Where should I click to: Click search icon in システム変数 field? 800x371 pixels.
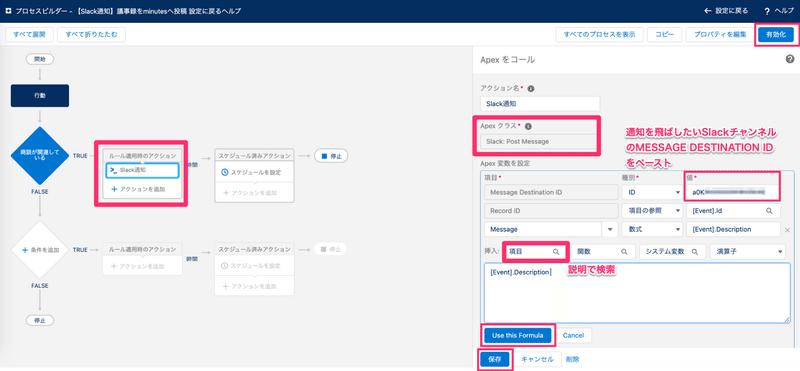click(x=694, y=252)
